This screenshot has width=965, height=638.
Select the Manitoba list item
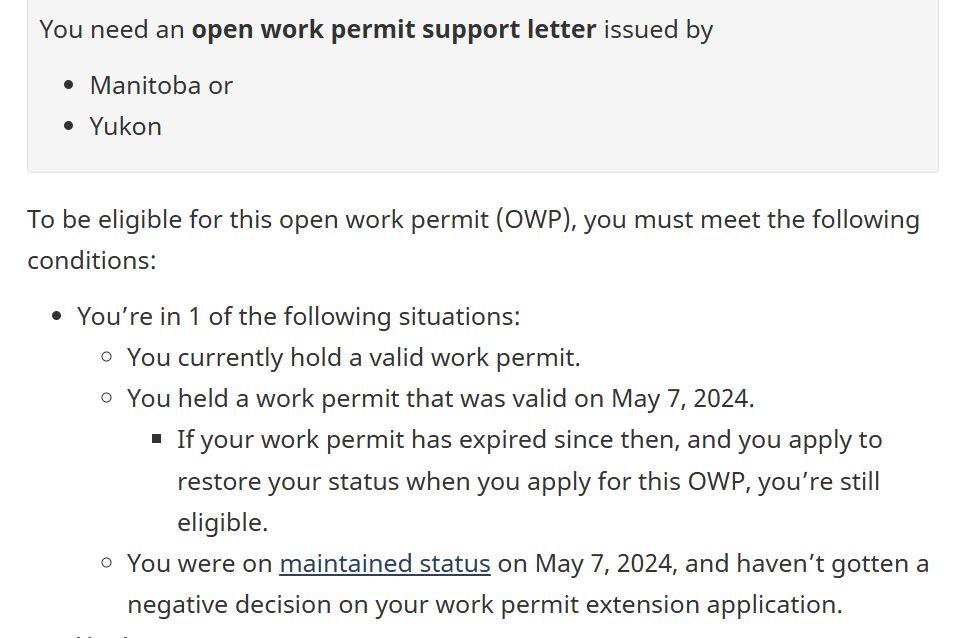[145, 86]
